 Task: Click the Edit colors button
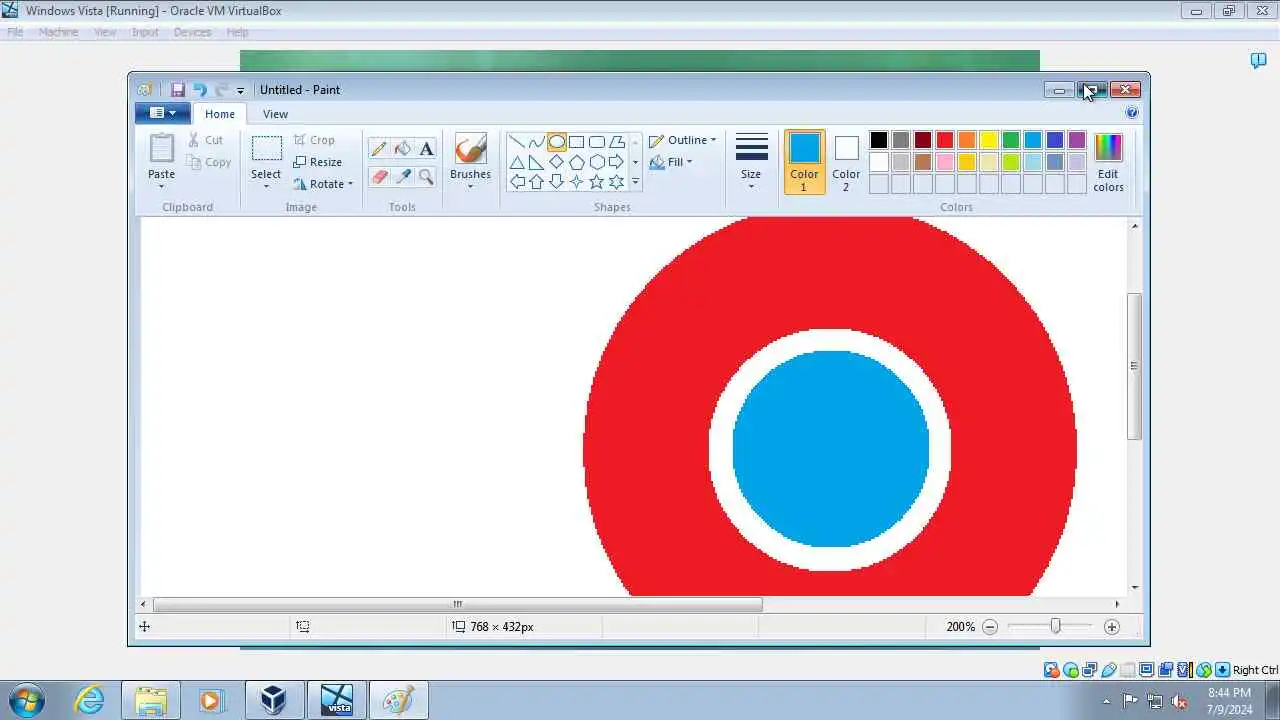point(1108,162)
